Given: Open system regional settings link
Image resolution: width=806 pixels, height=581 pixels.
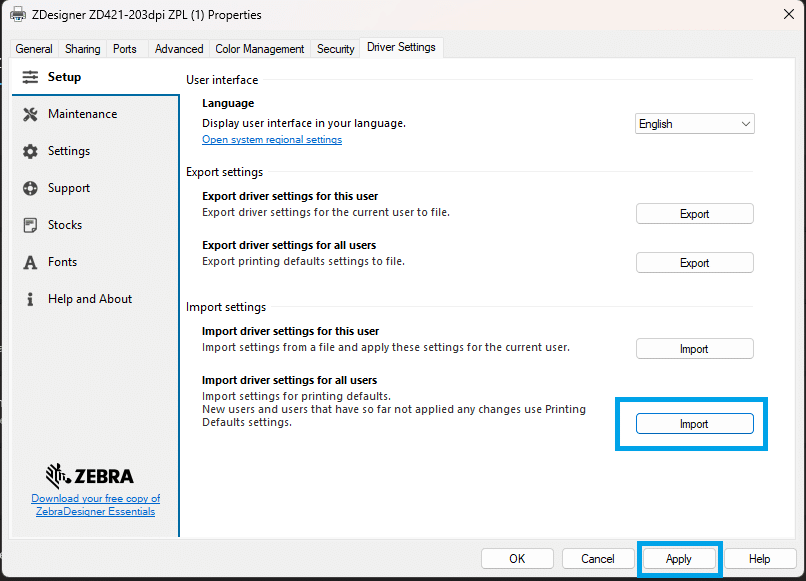Looking at the screenshot, I should [272, 139].
